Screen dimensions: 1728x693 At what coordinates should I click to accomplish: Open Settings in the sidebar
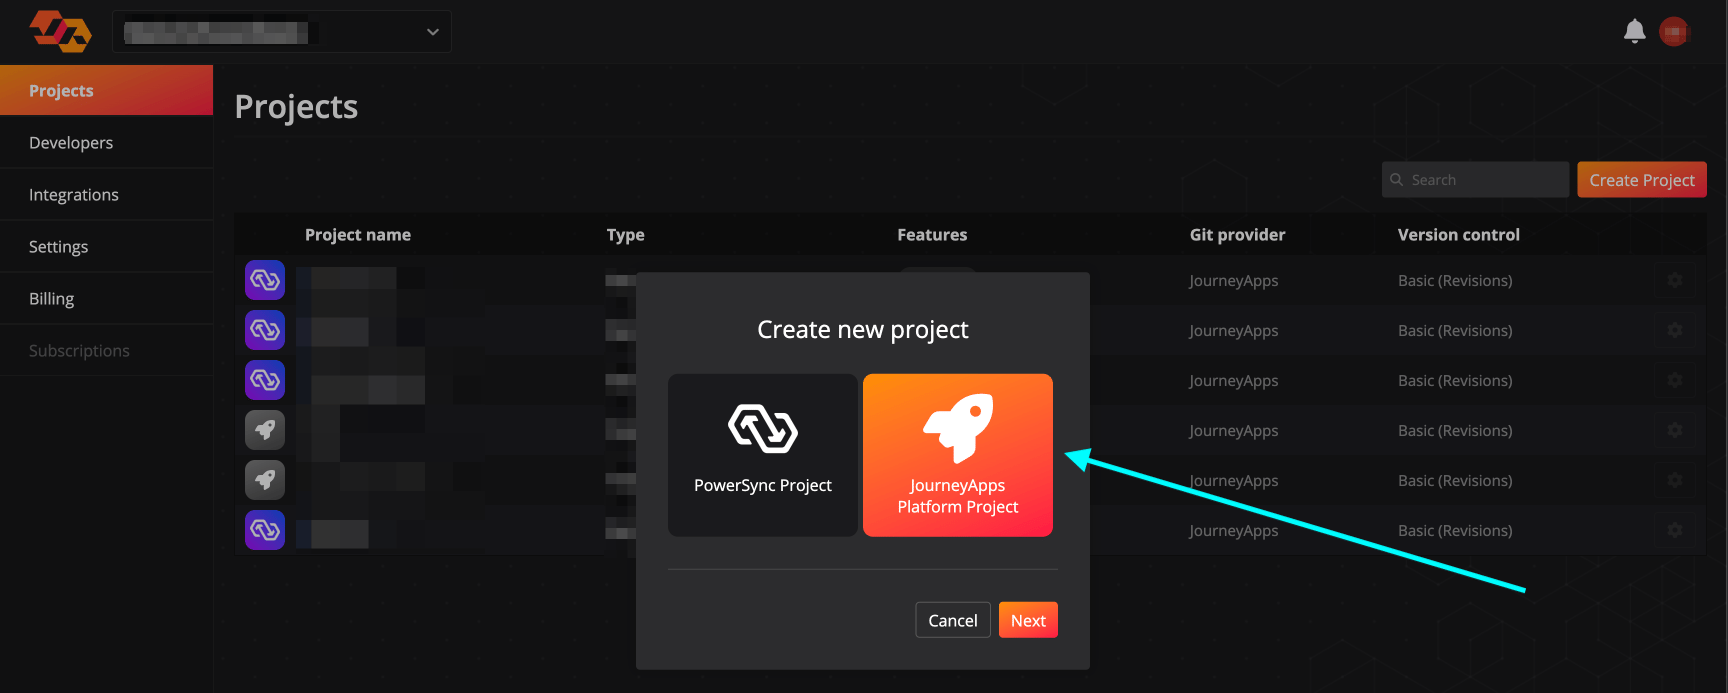(x=106, y=246)
